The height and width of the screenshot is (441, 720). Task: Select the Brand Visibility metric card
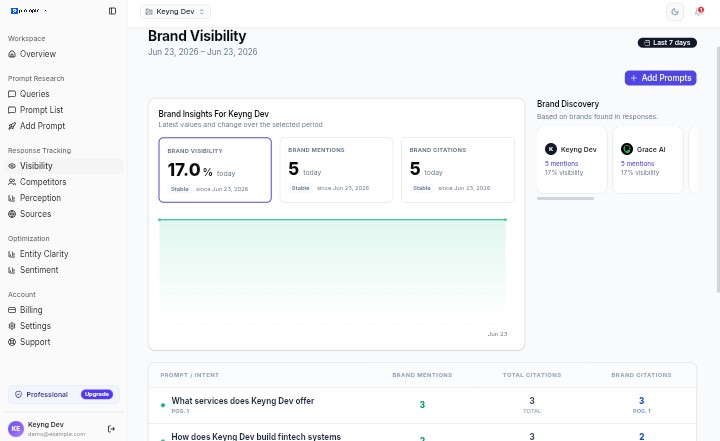(215, 170)
